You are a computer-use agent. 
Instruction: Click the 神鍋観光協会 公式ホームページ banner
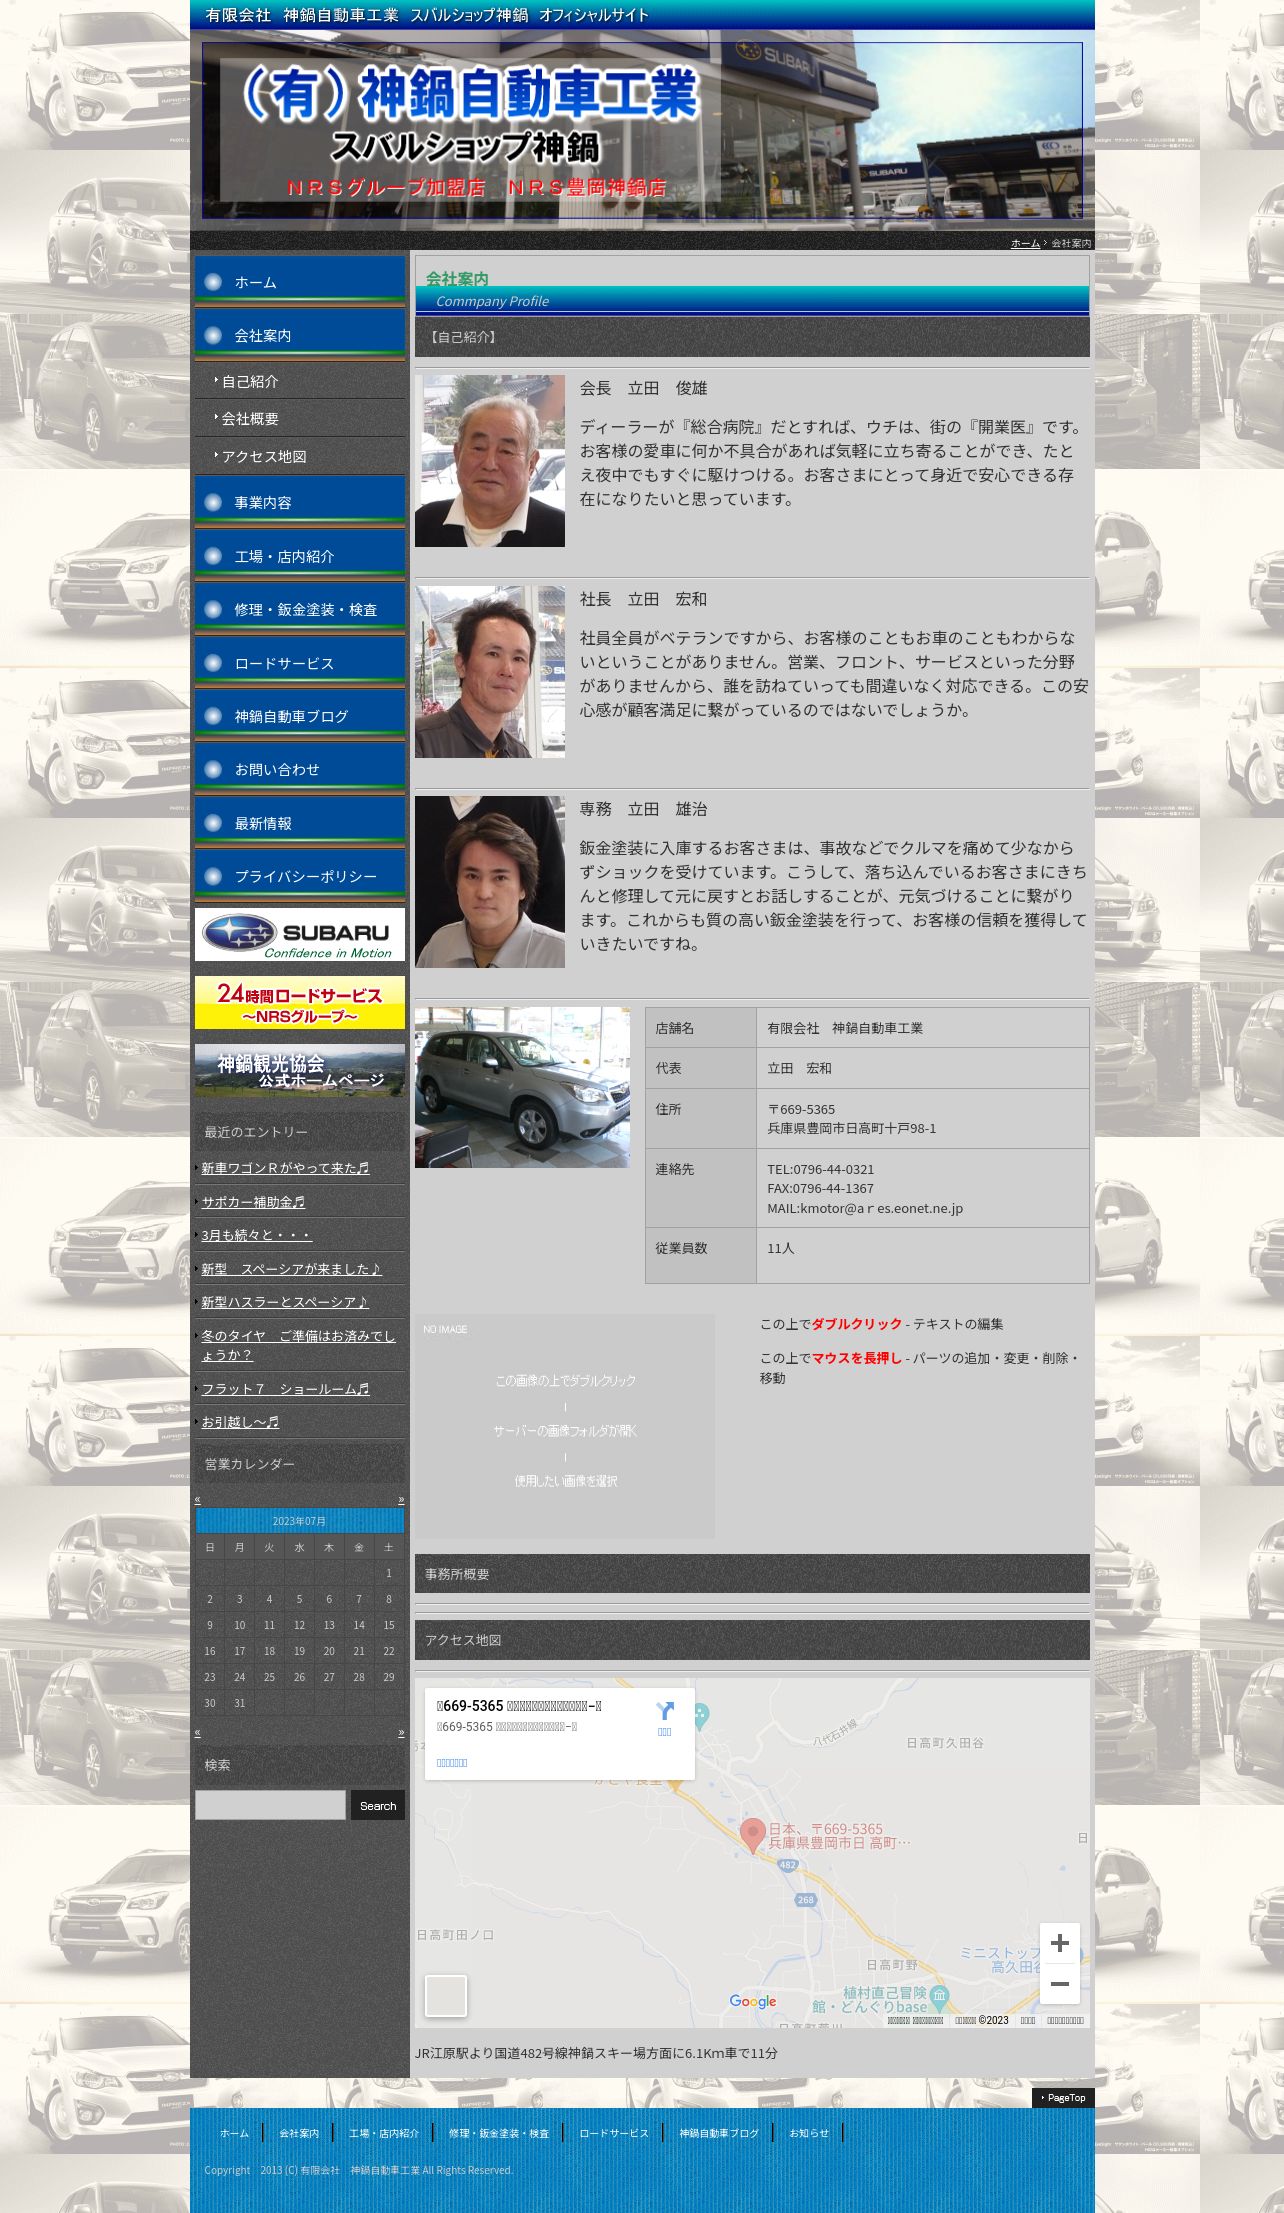point(300,1071)
